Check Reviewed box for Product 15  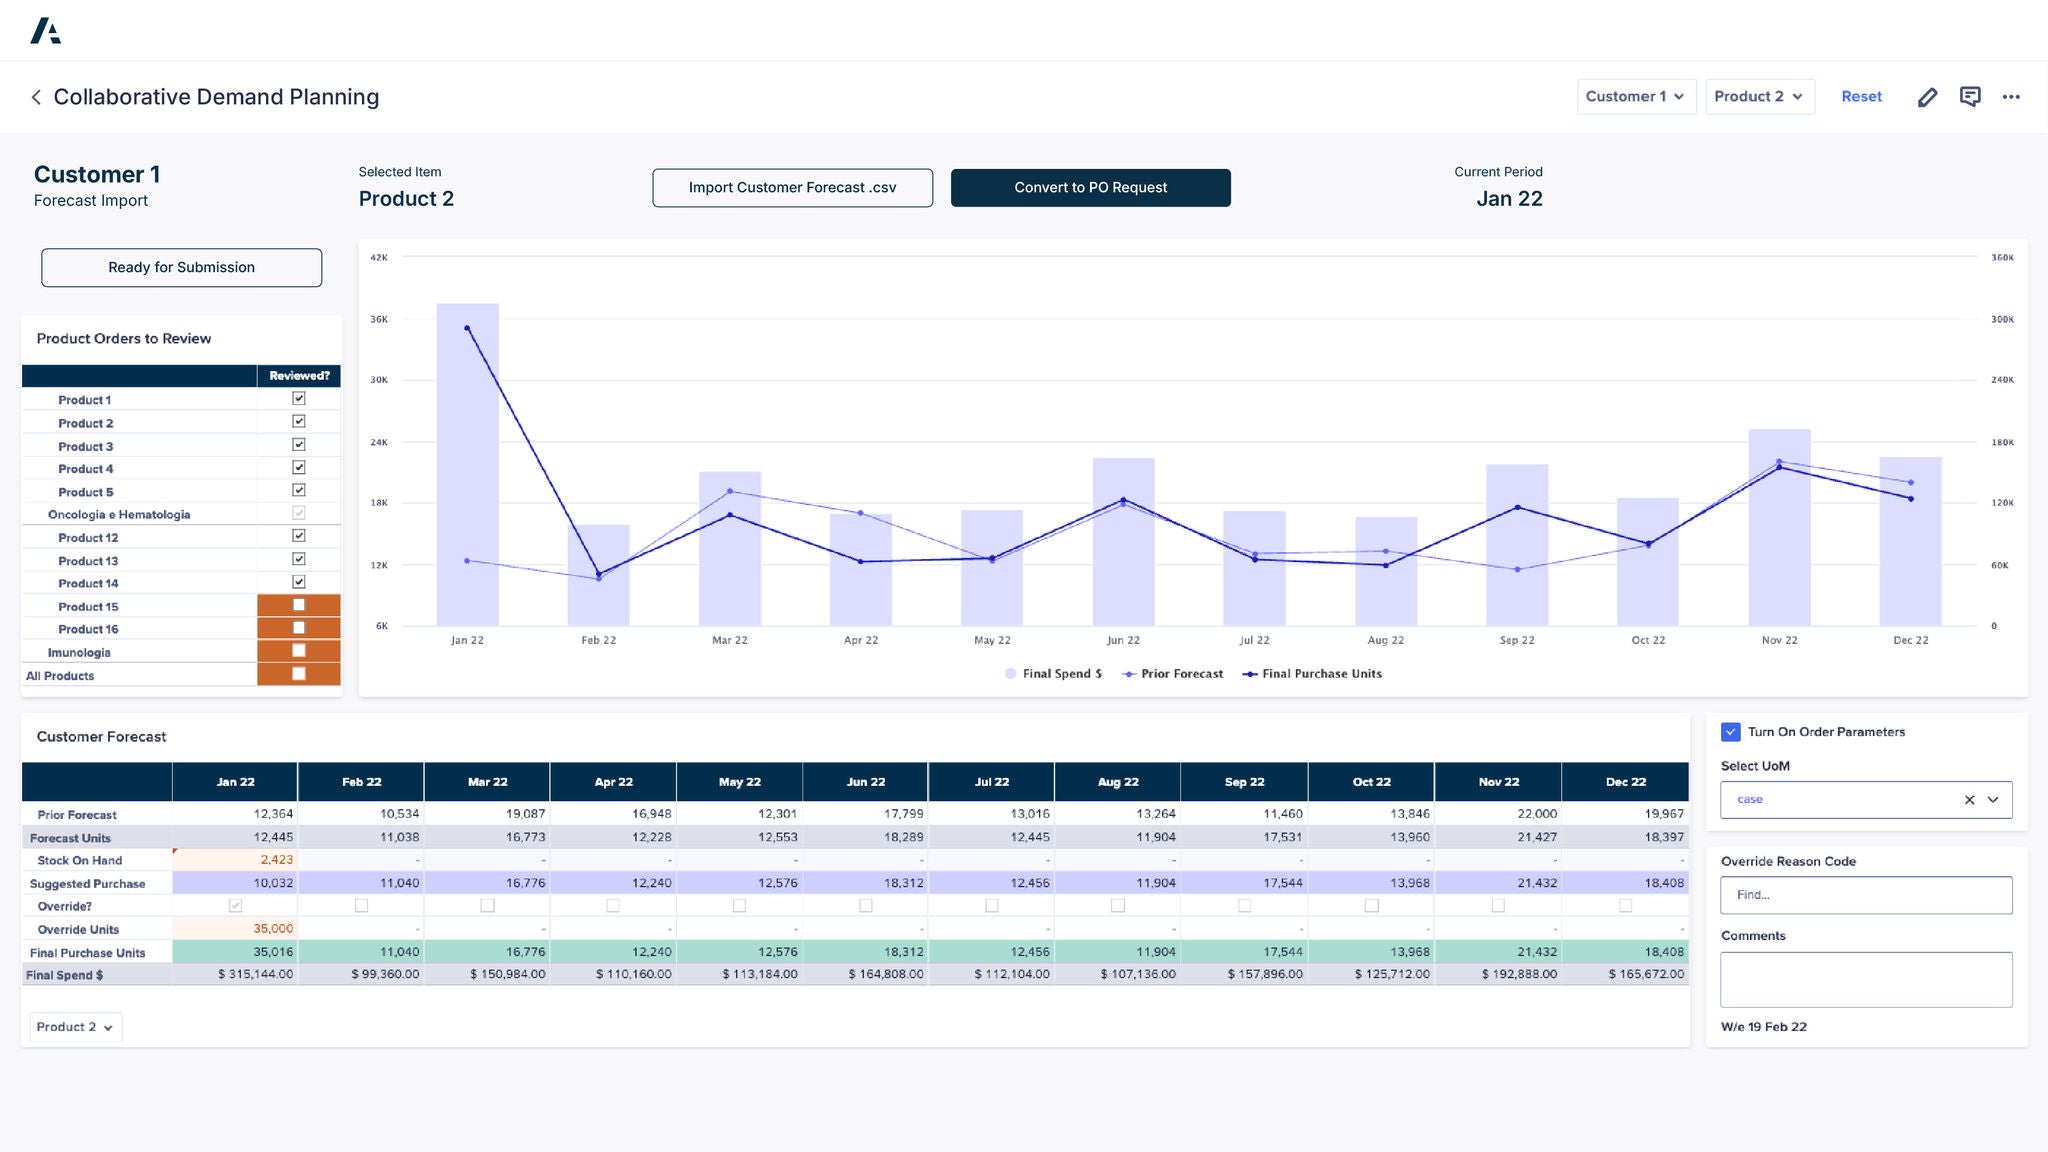pyautogui.click(x=298, y=605)
